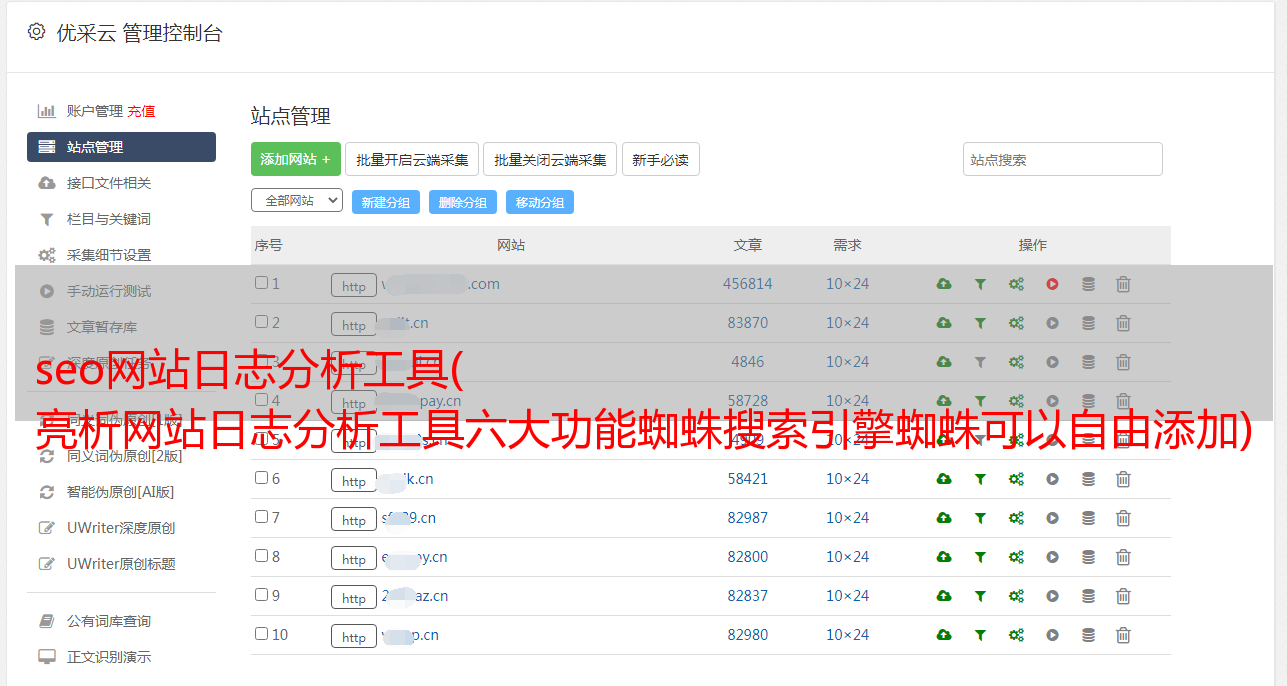
Task: Open 公有词库查询 in the sidebar
Action: click(109, 621)
